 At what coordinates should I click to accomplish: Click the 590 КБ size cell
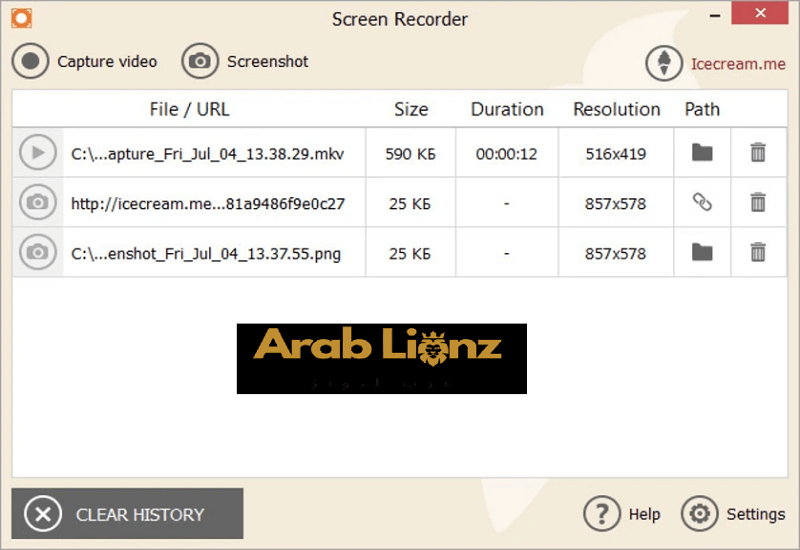point(410,154)
